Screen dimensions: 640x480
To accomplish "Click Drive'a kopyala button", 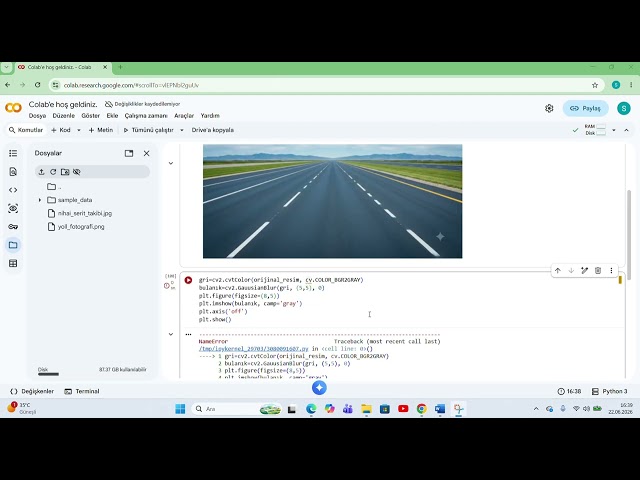I will (213, 130).
